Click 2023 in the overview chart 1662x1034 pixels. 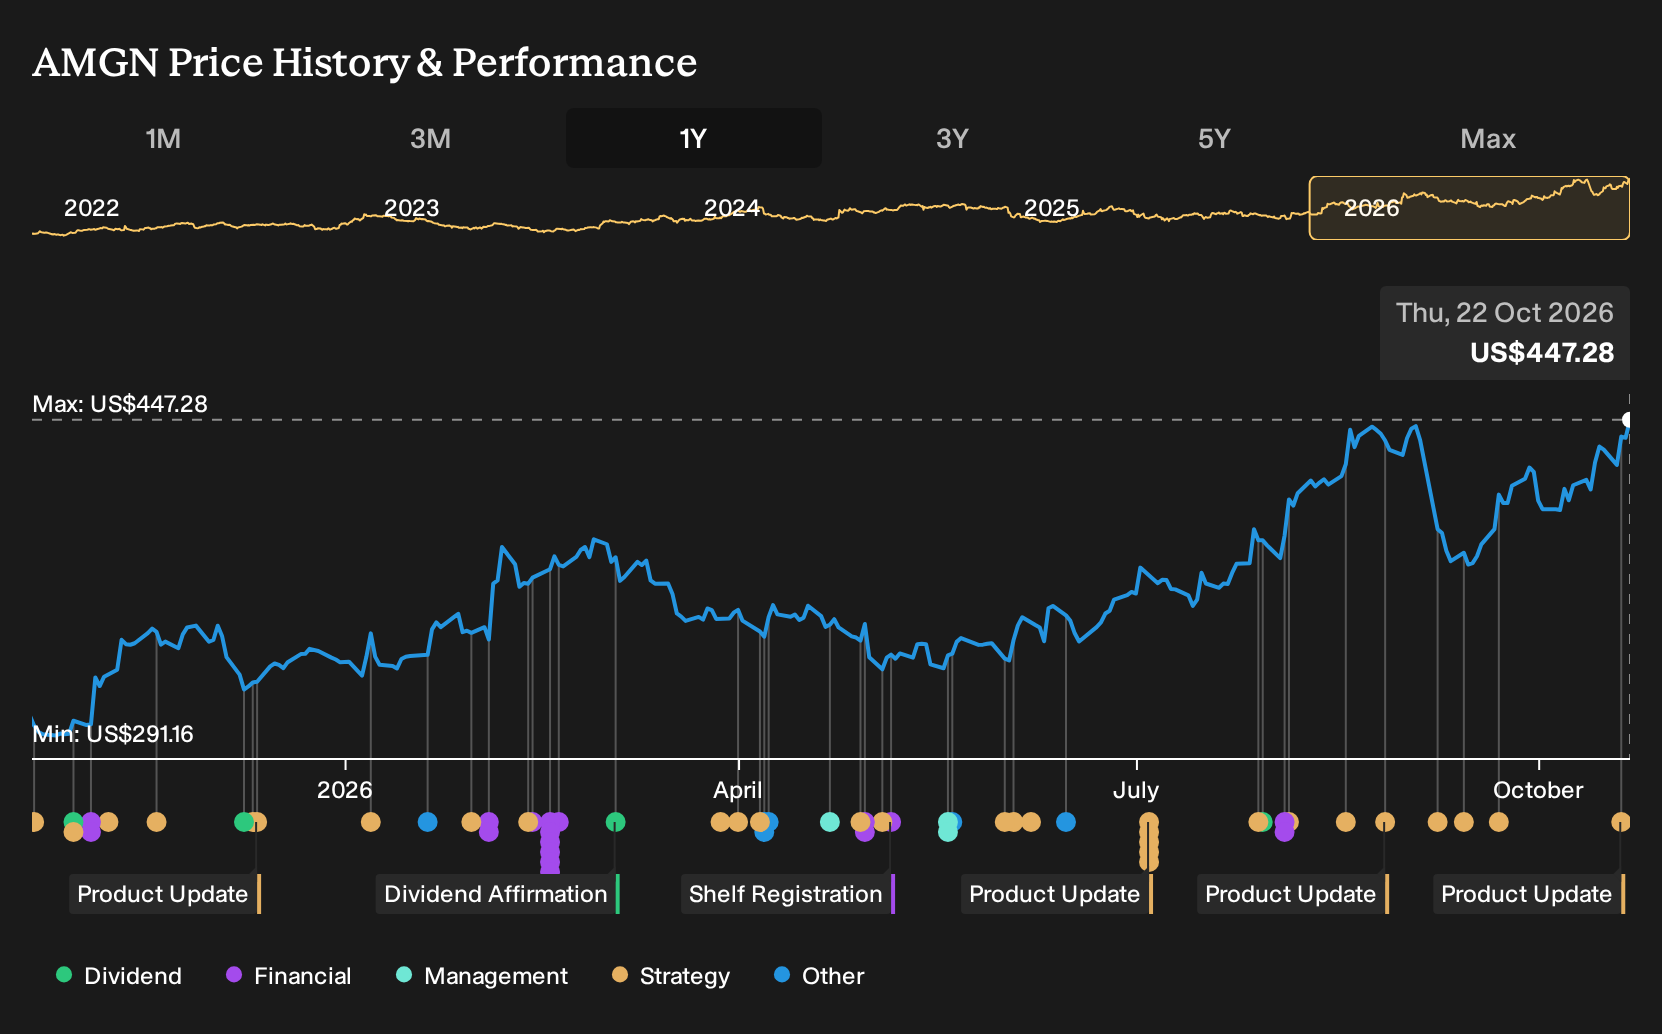pos(412,208)
